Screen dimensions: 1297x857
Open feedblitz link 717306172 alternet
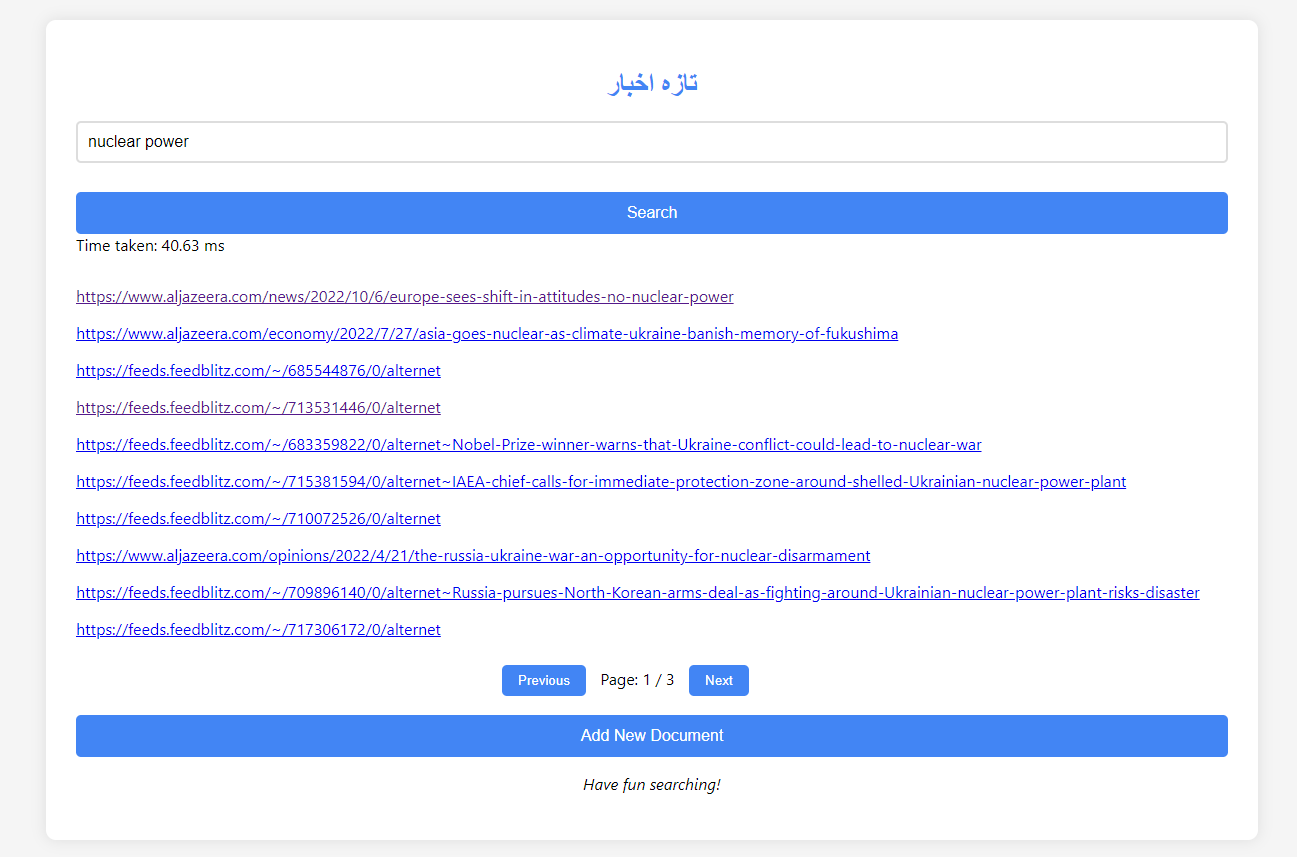(x=258, y=630)
